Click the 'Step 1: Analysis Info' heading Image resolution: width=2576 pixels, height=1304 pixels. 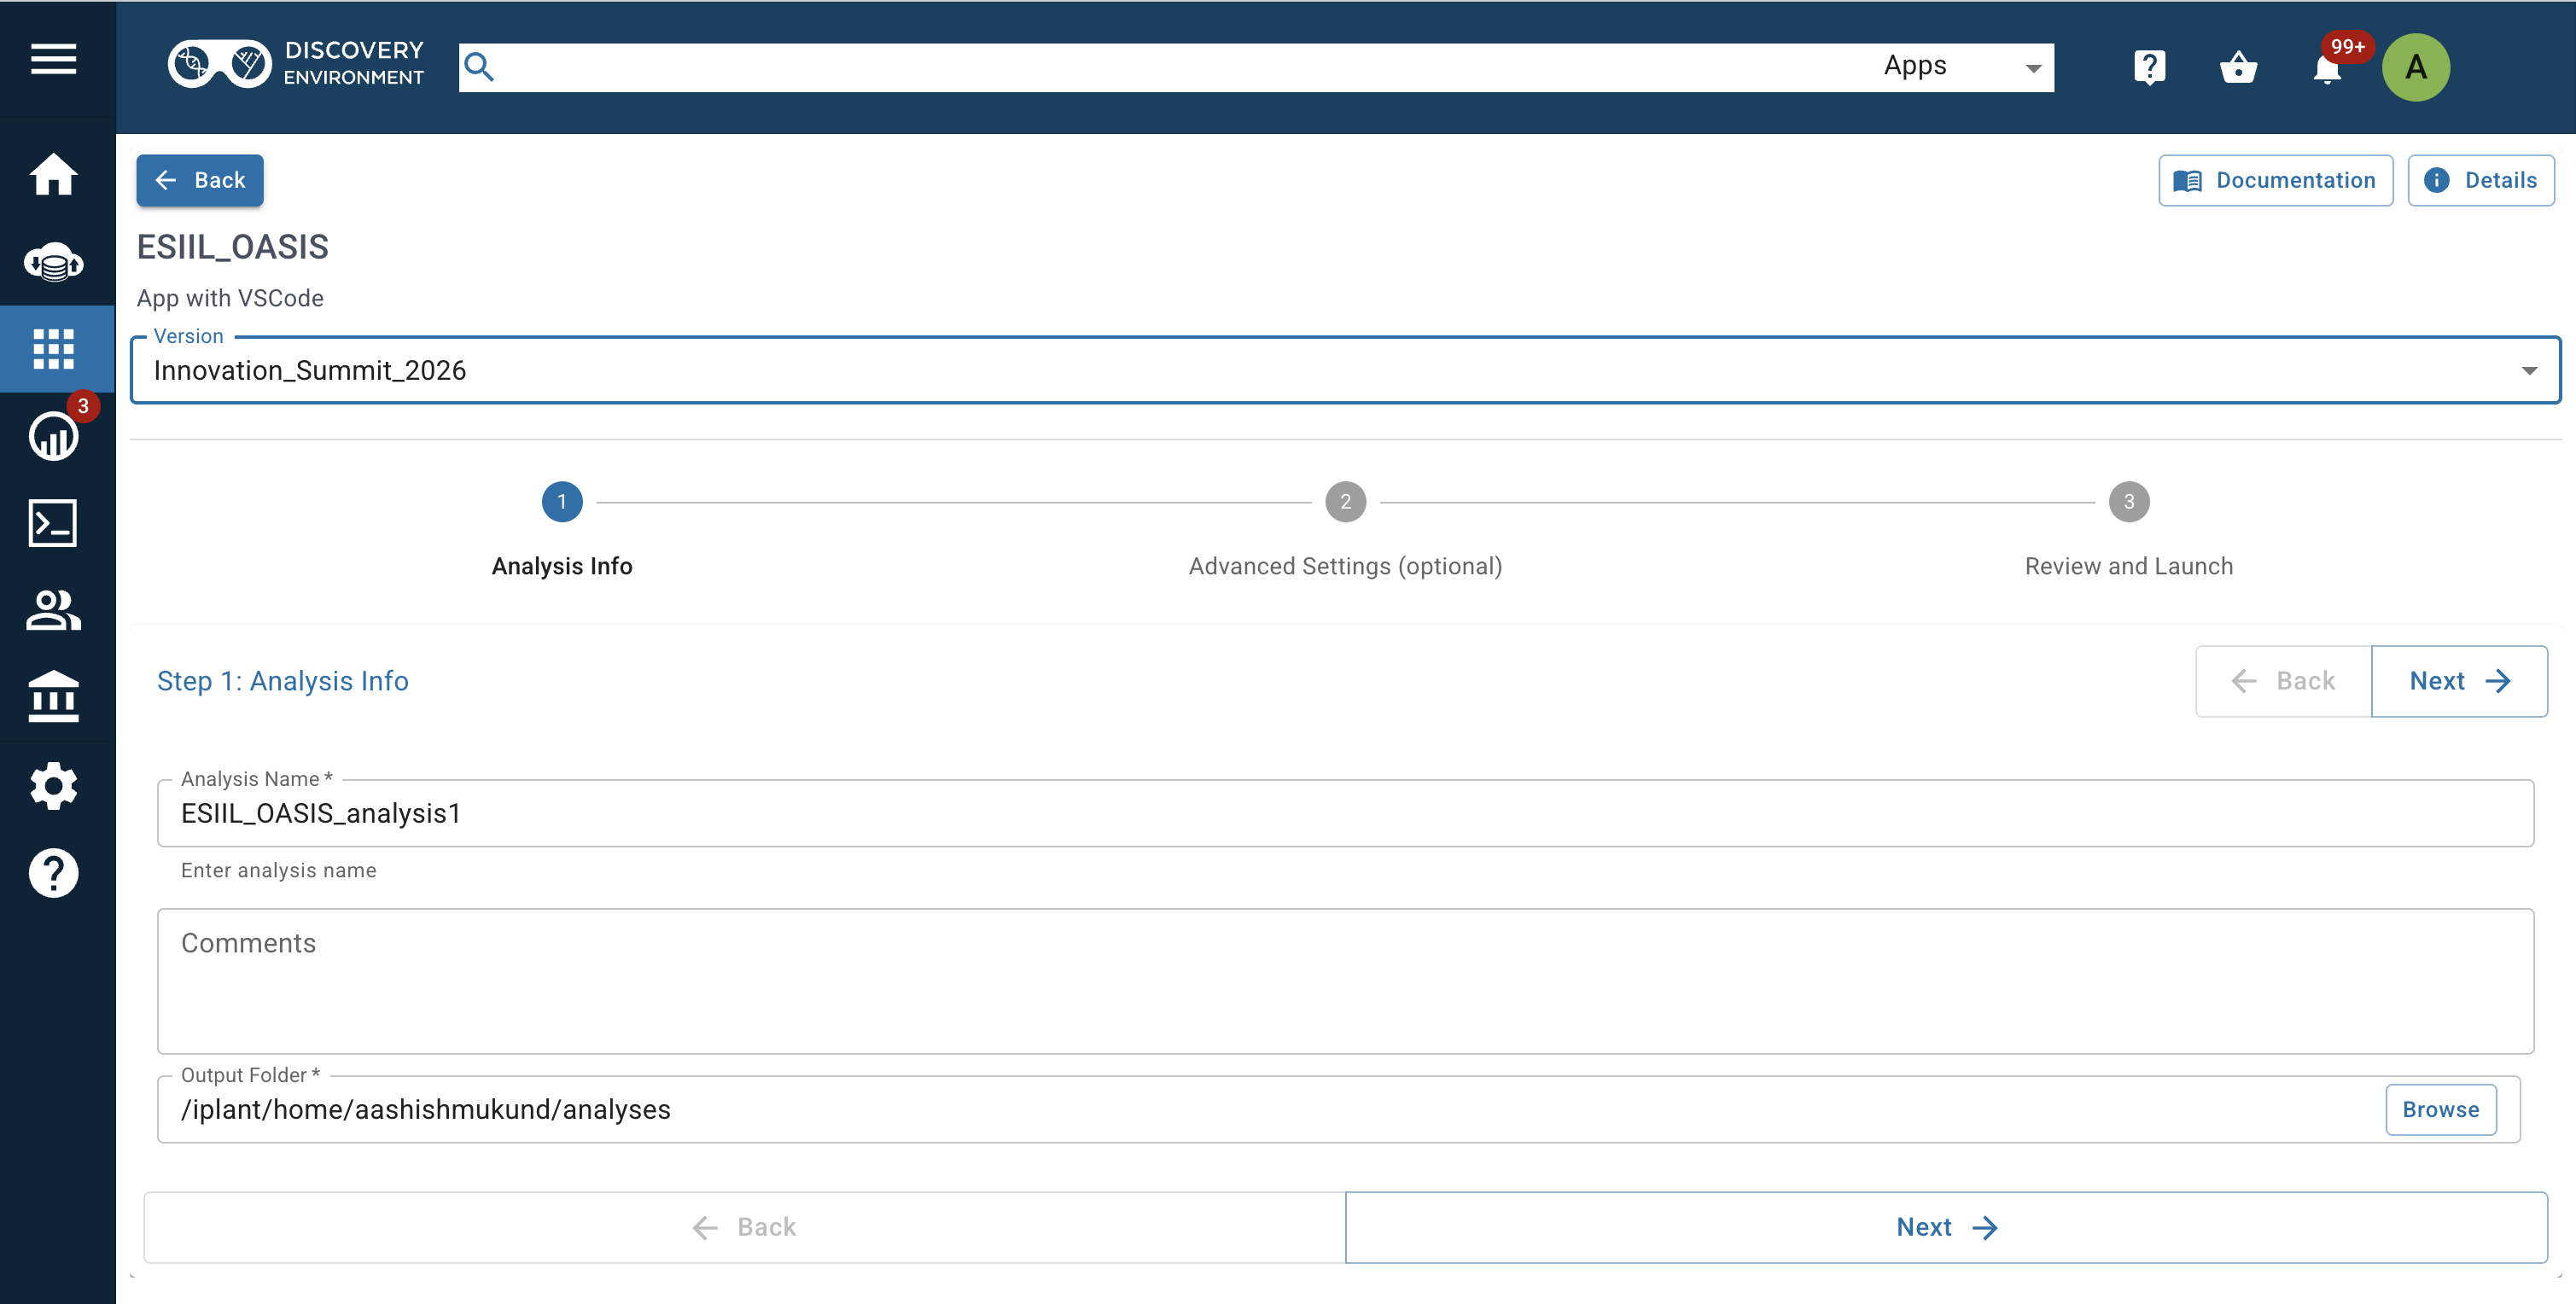(283, 681)
